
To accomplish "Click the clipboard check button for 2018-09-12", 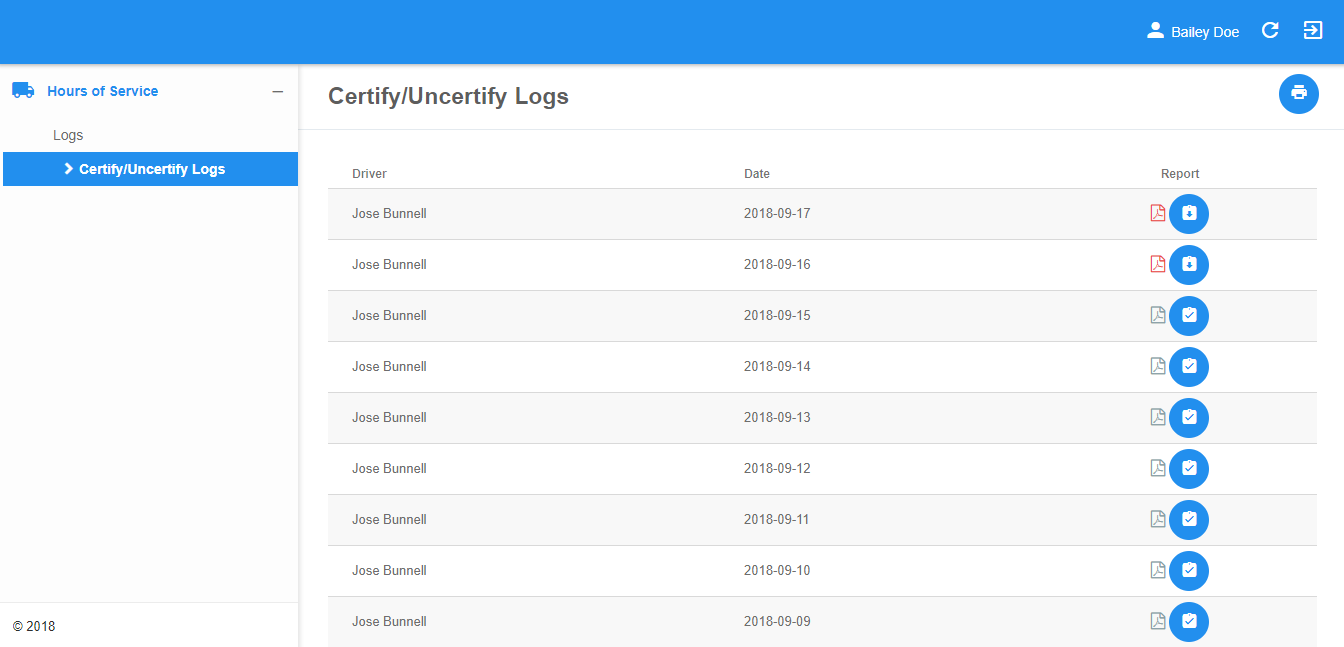I will click(1189, 469).
